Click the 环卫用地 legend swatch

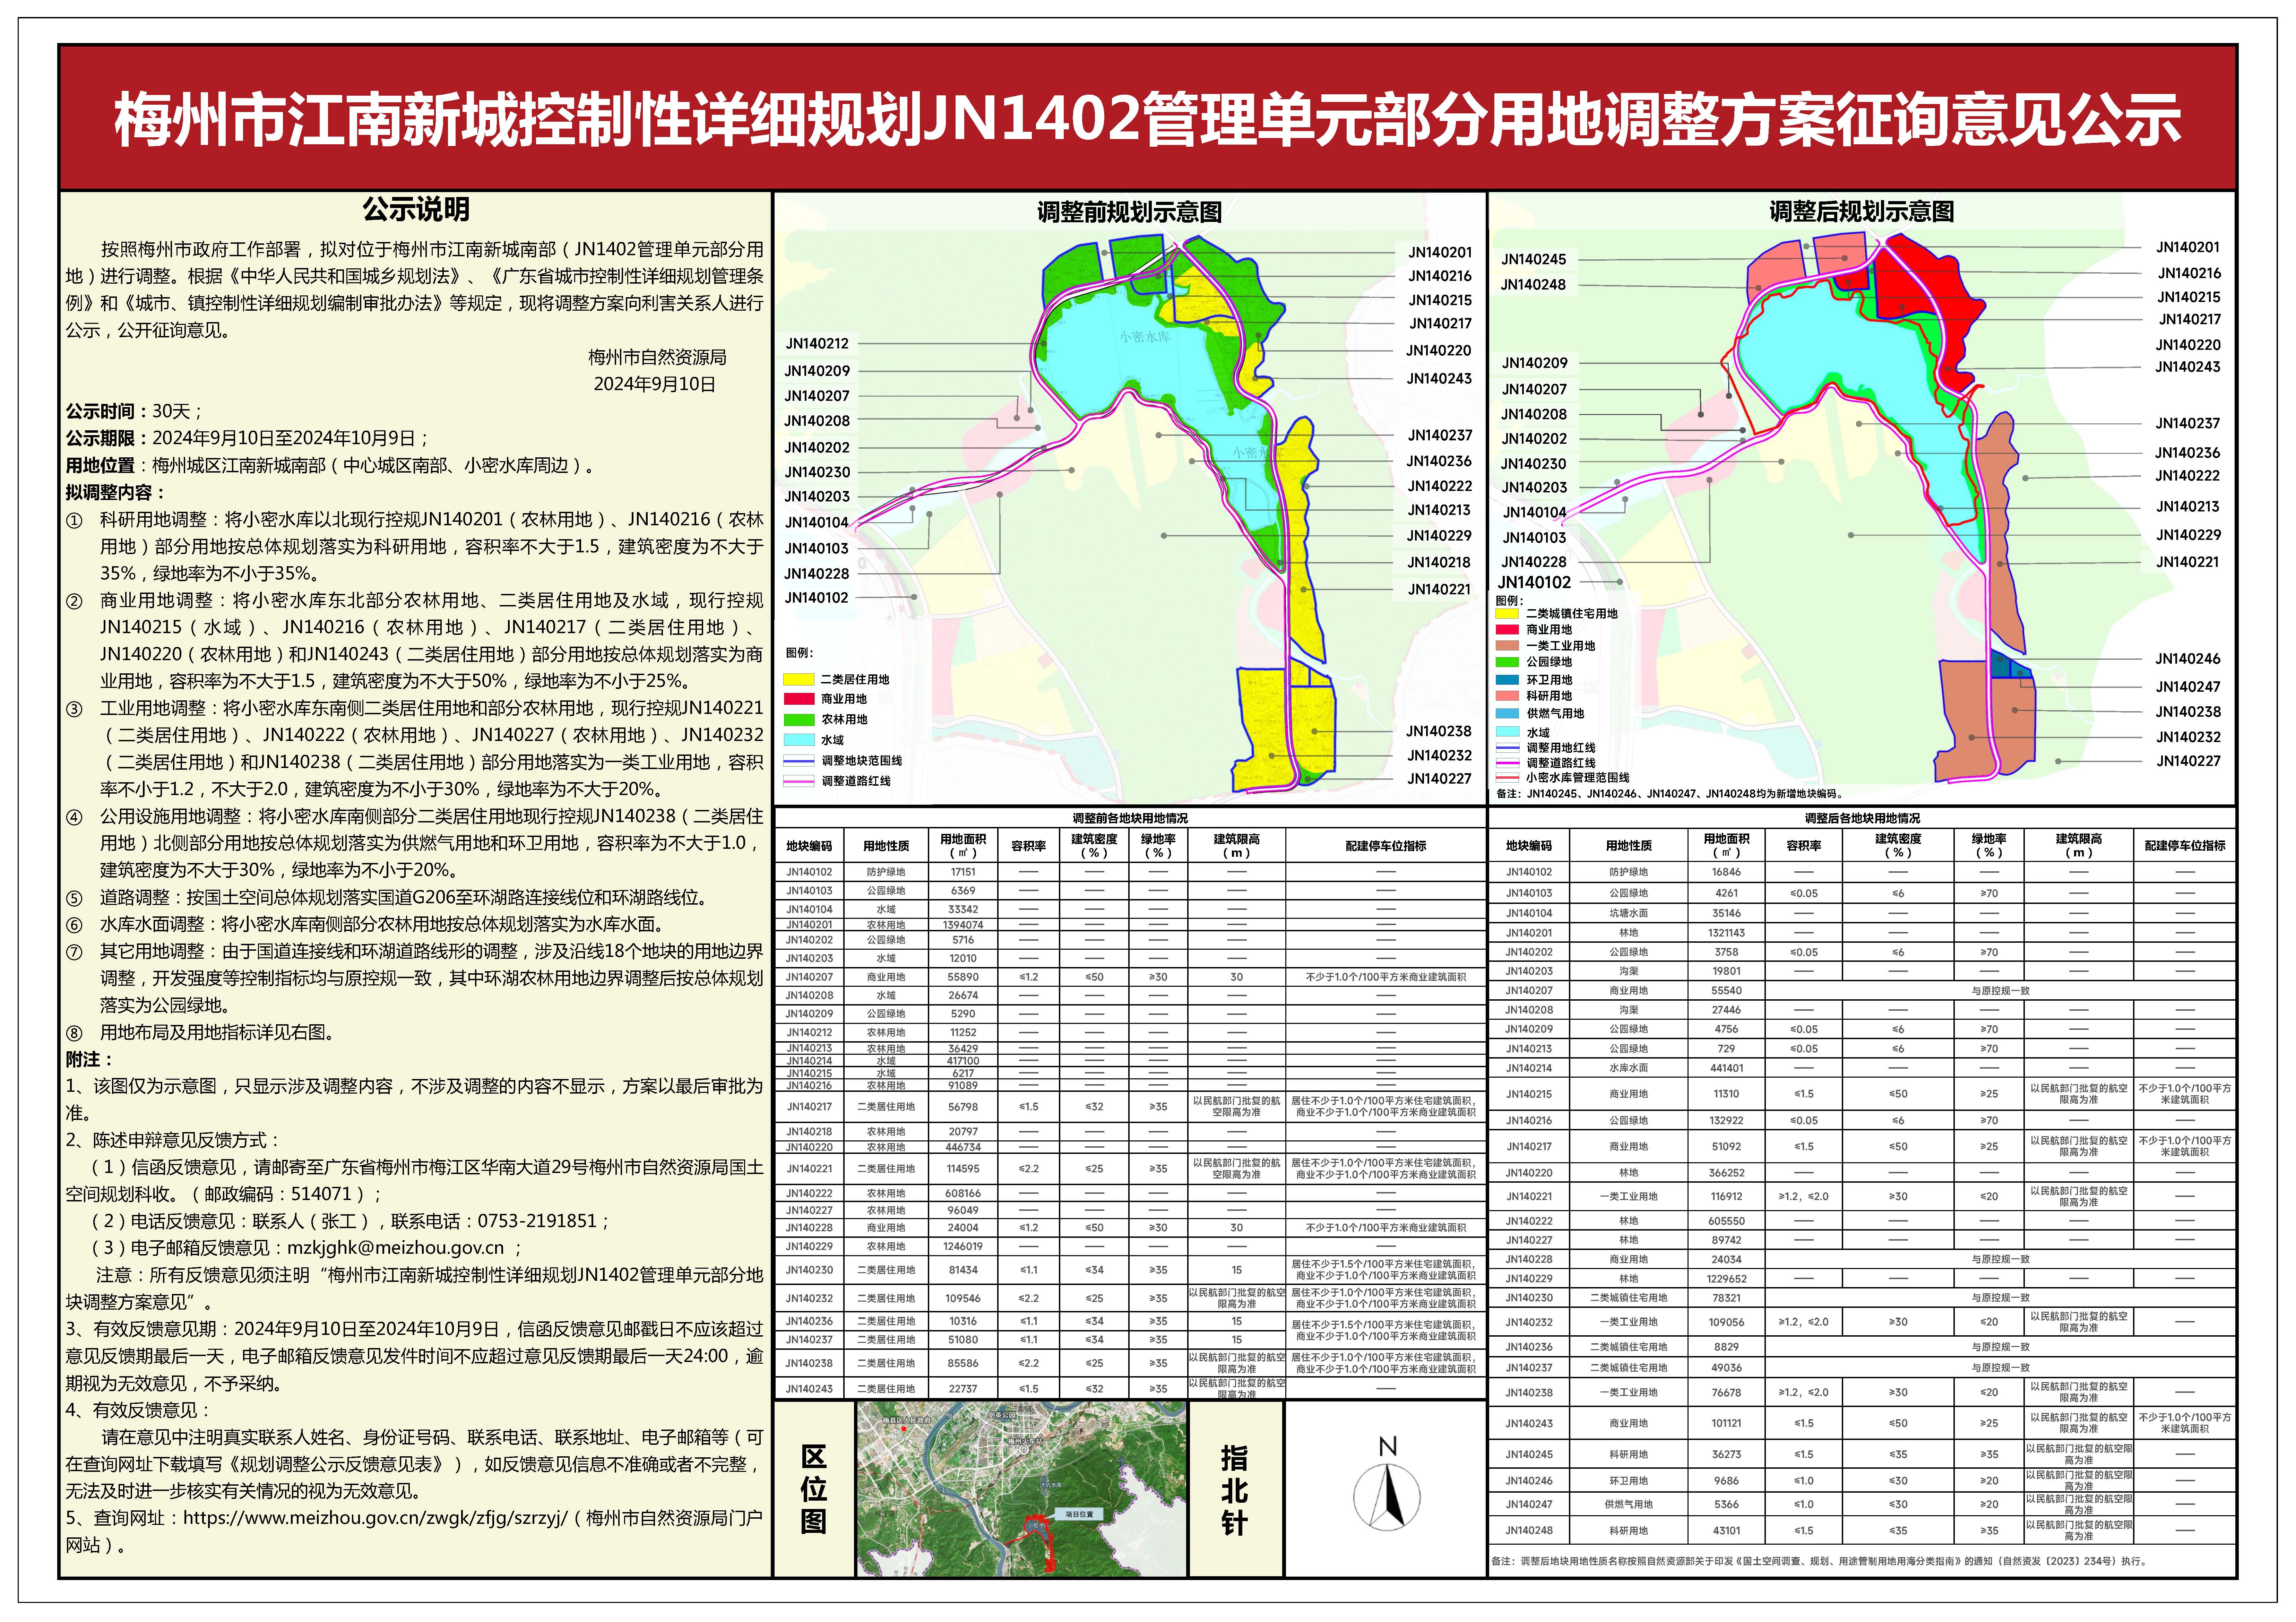(x=1507, y=680)
